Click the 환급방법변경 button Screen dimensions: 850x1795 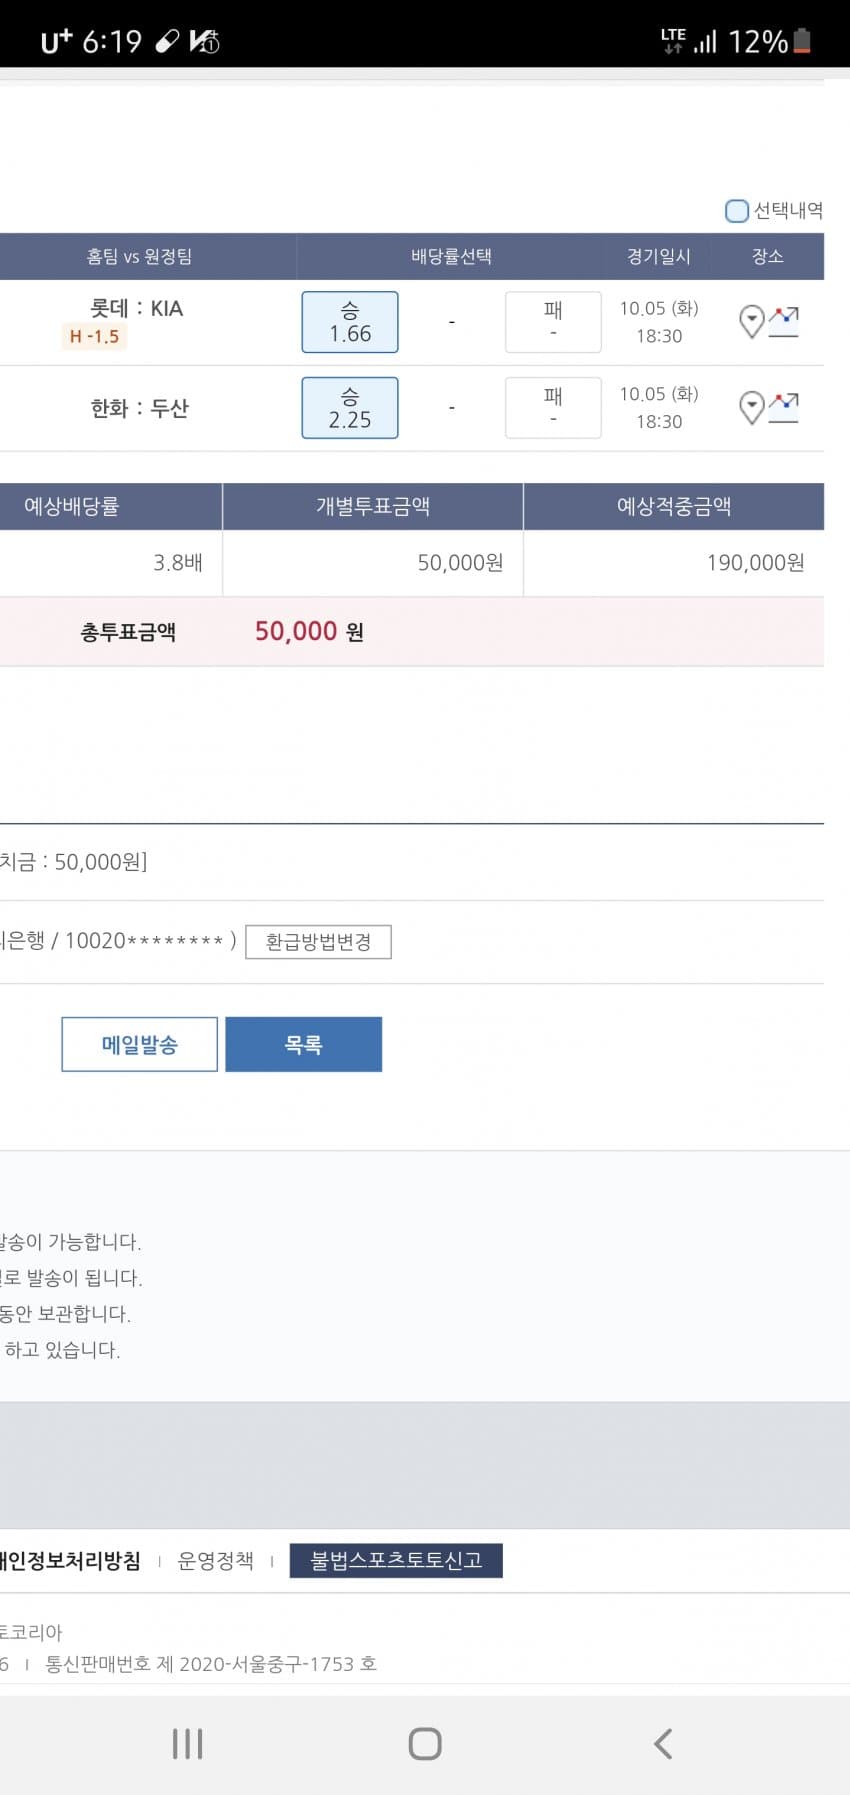[x=318, y=942]
